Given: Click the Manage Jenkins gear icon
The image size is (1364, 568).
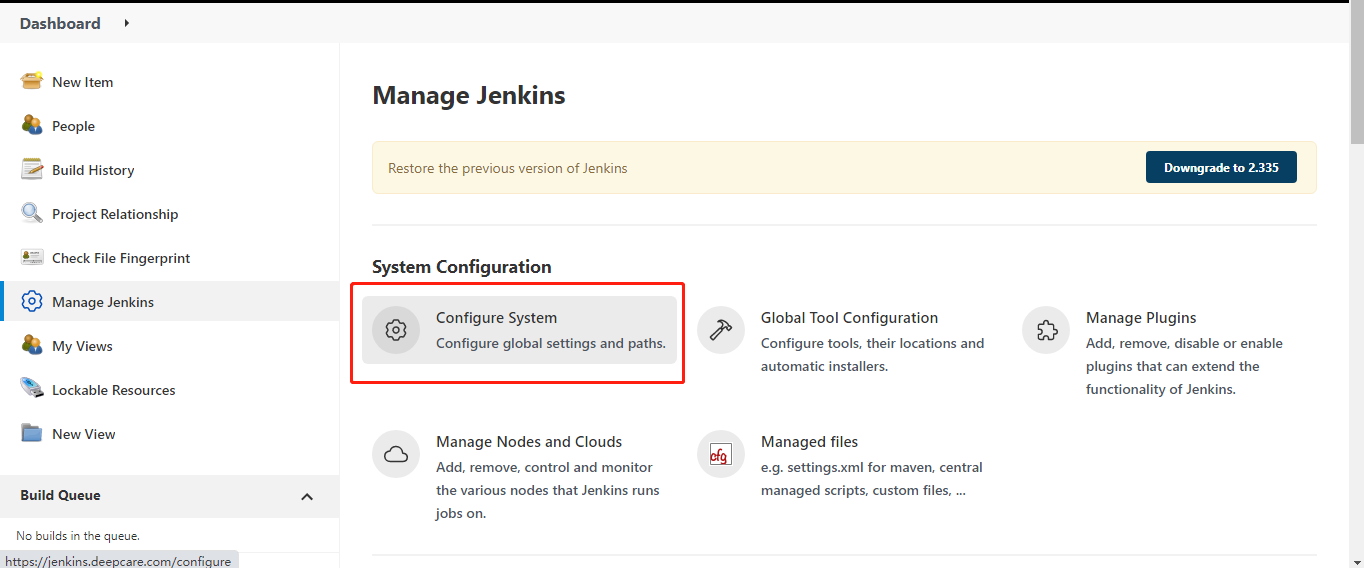Looking at the screenshot, I should tap(32, 301).
